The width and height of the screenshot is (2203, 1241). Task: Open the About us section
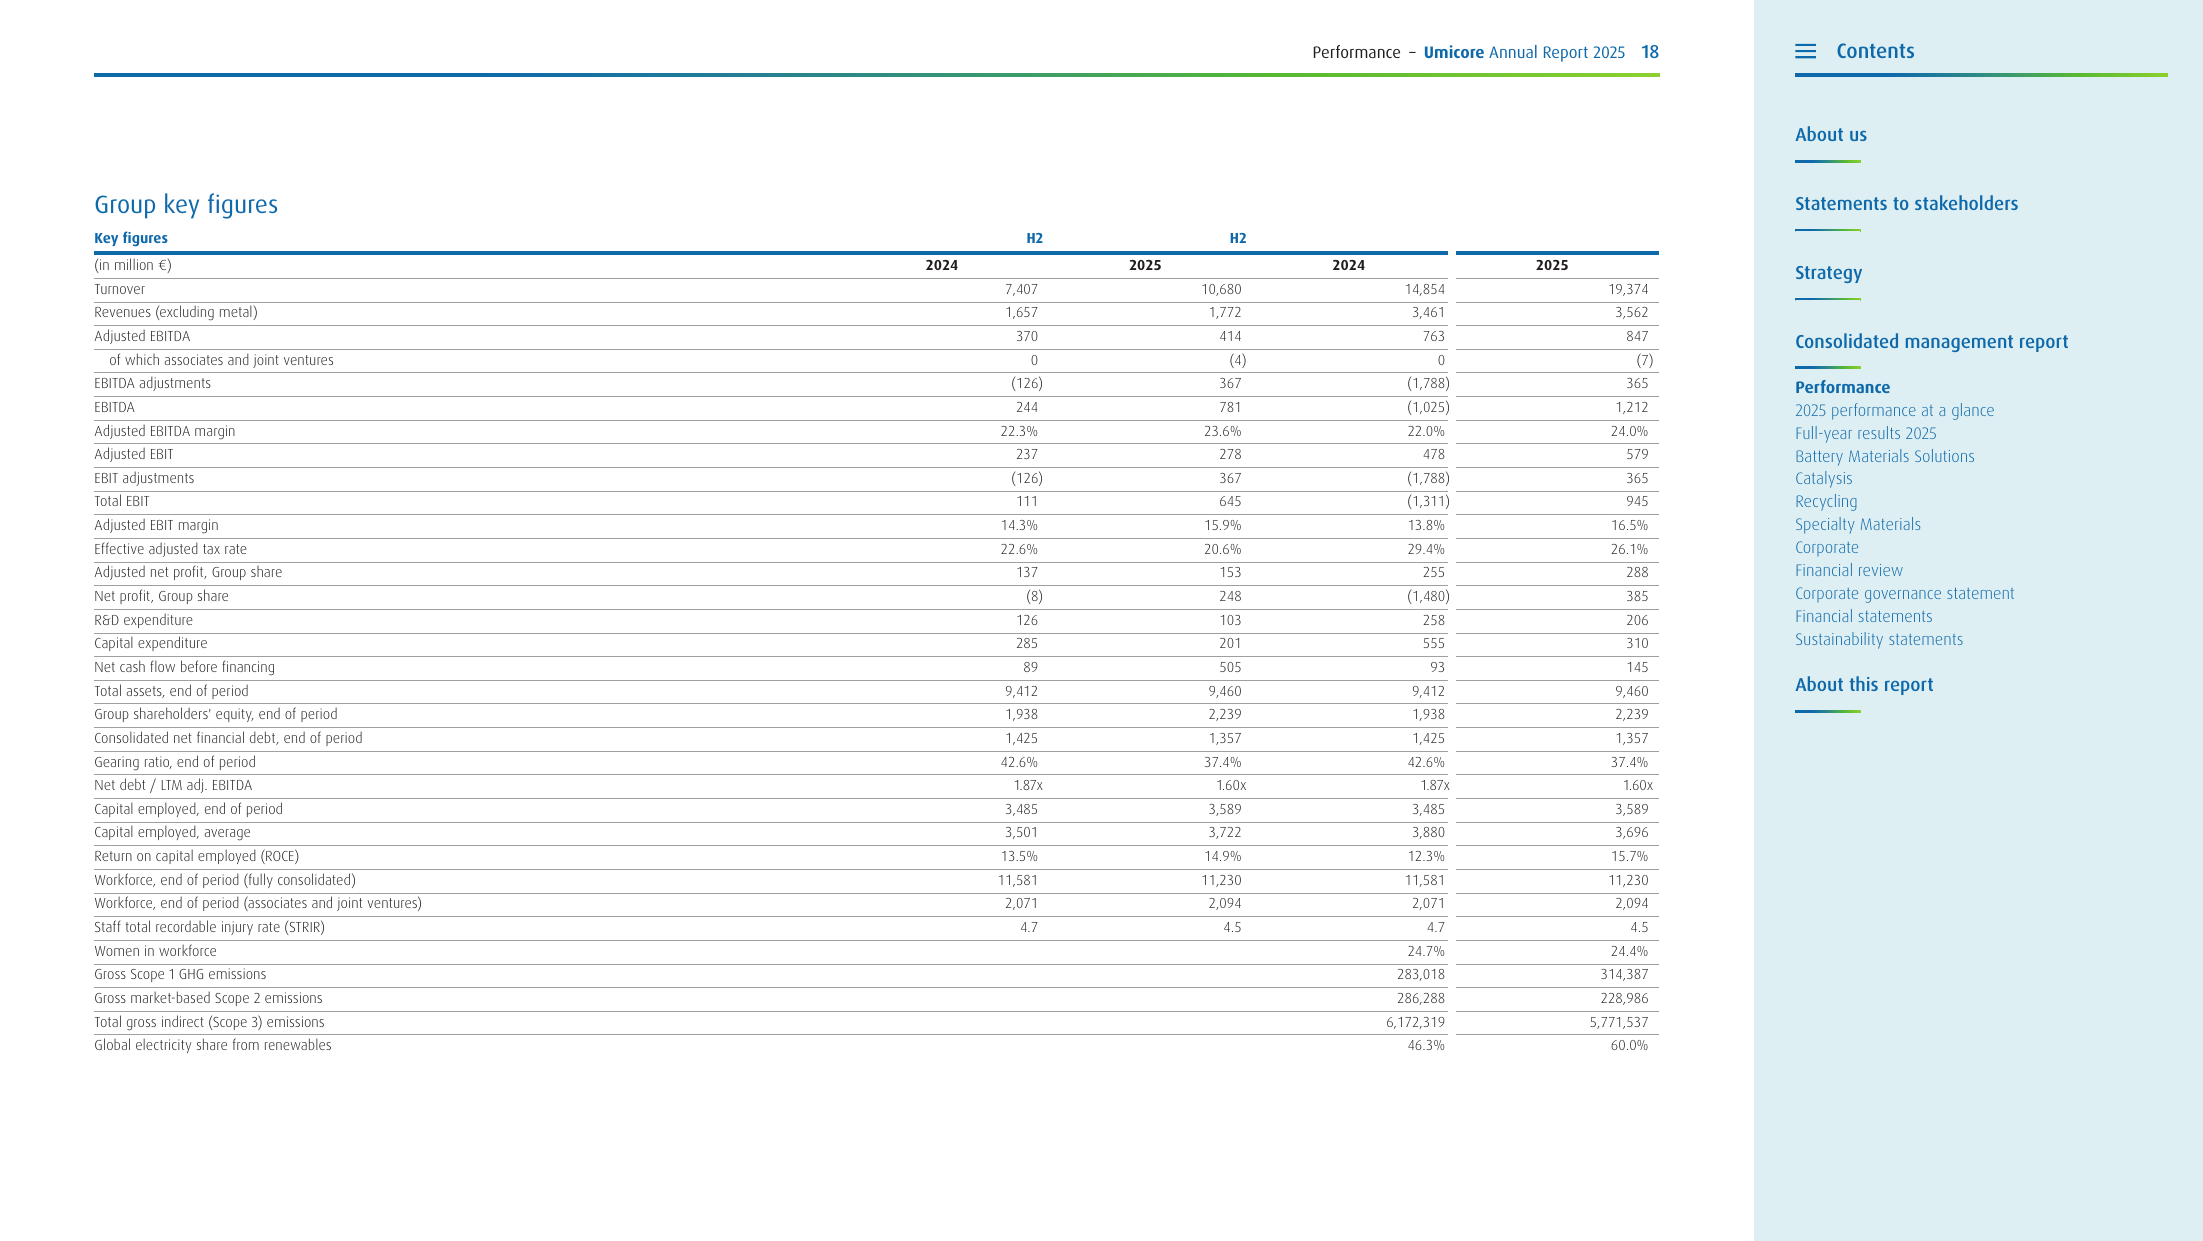1830,135
